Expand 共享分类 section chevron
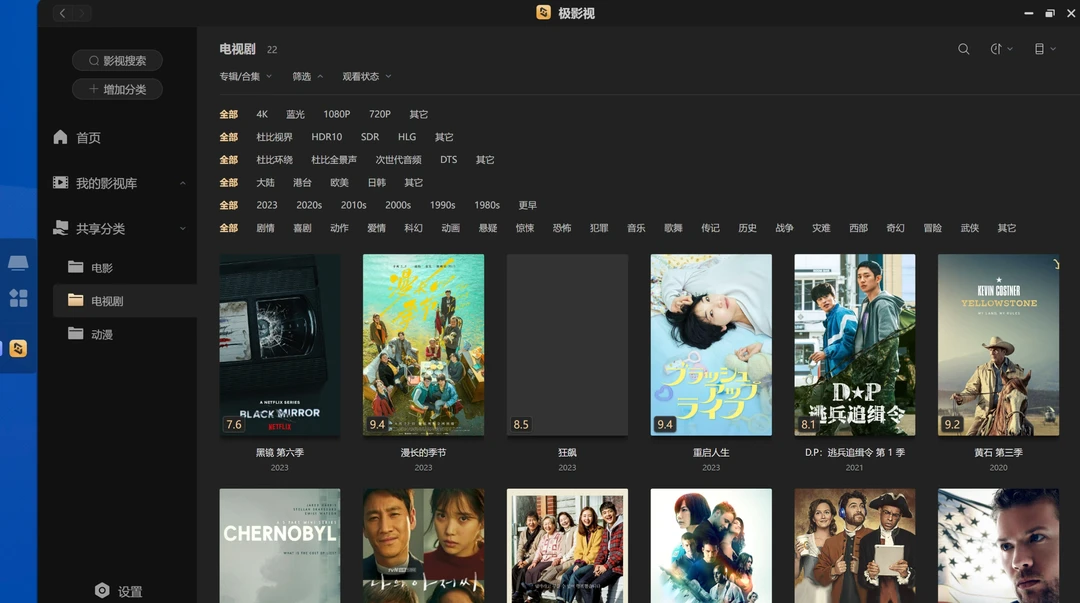 click(183, 229)
